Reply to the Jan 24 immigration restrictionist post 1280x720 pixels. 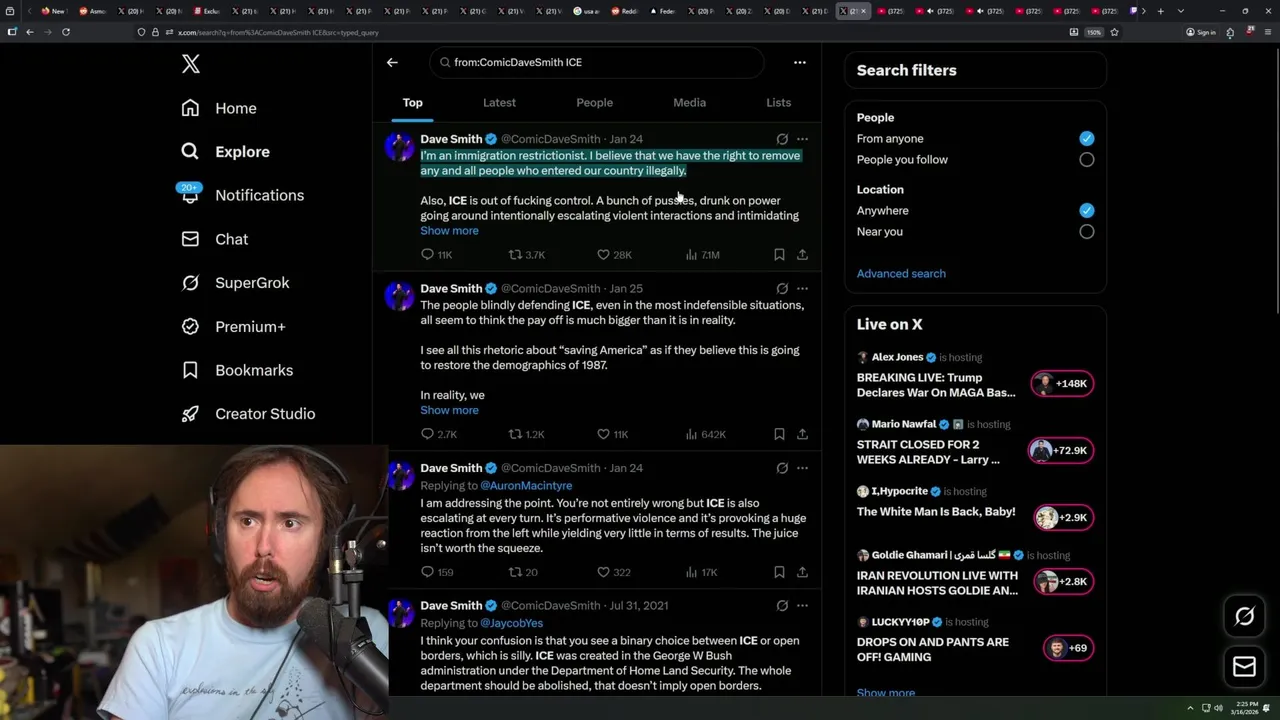(x=436, y=255)
